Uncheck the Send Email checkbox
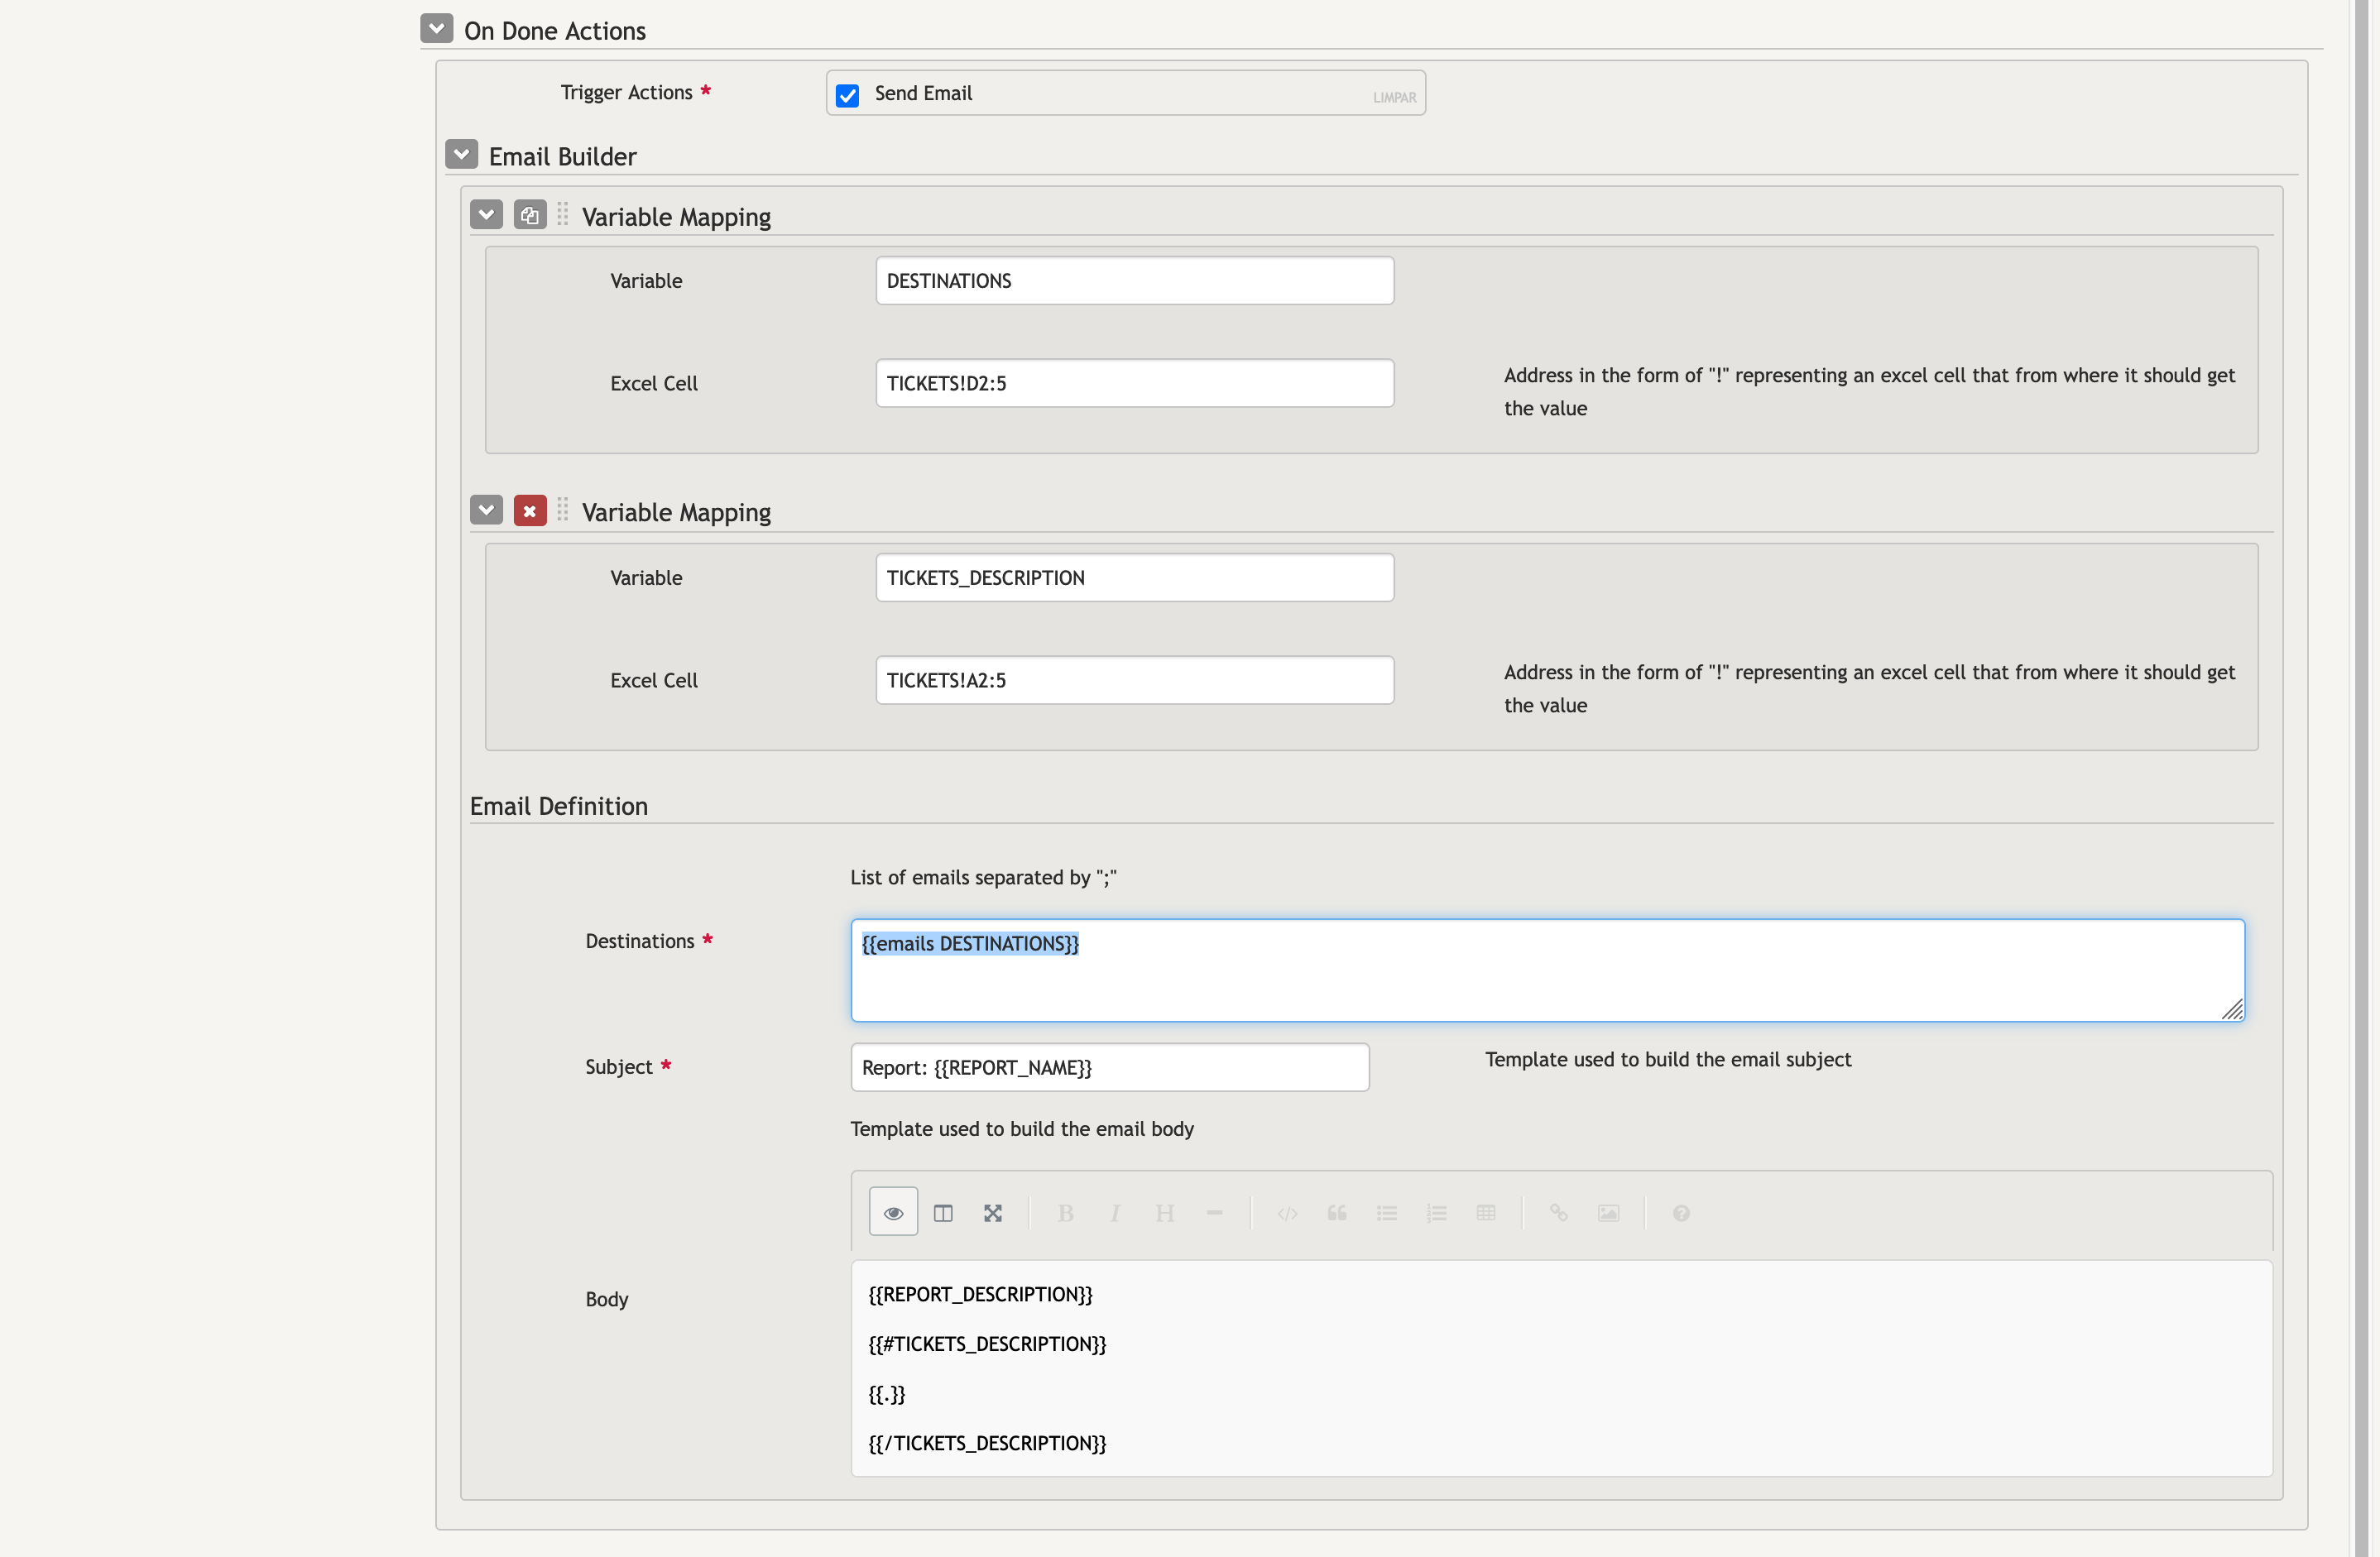 pyautogui.click(x=847, y=95)
